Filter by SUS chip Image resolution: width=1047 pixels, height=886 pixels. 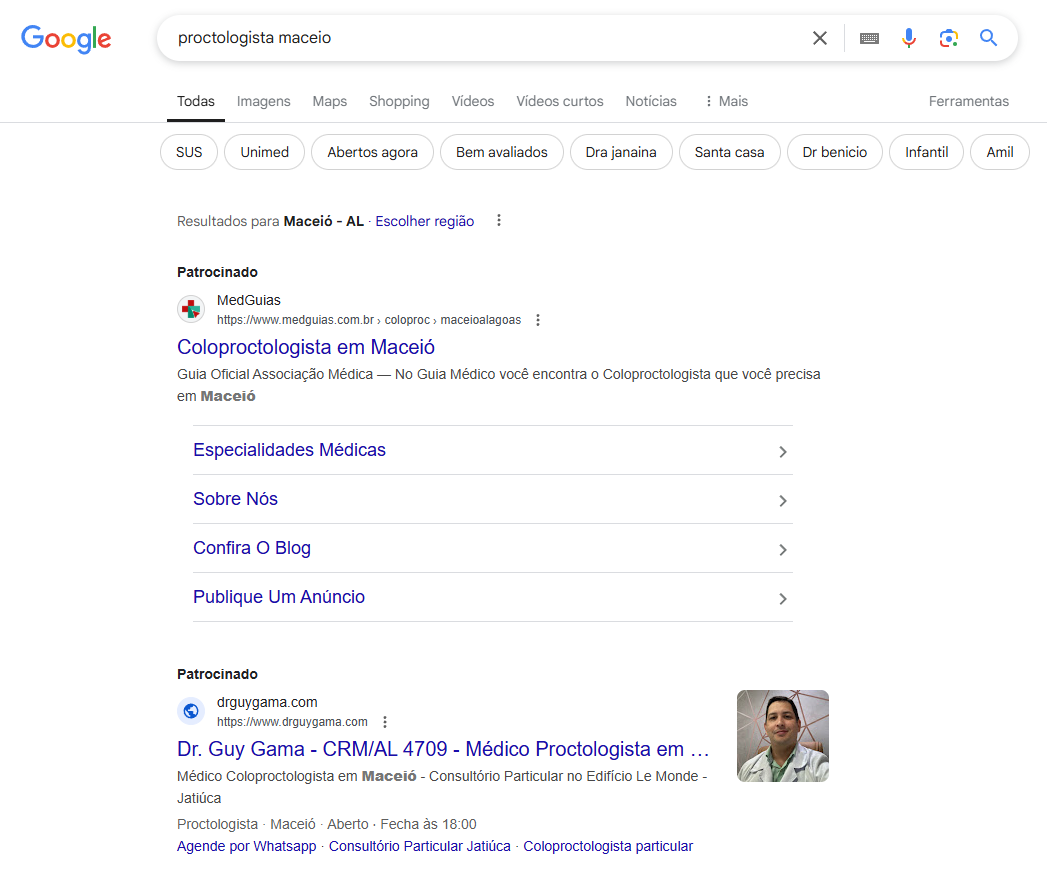point(189,152)
